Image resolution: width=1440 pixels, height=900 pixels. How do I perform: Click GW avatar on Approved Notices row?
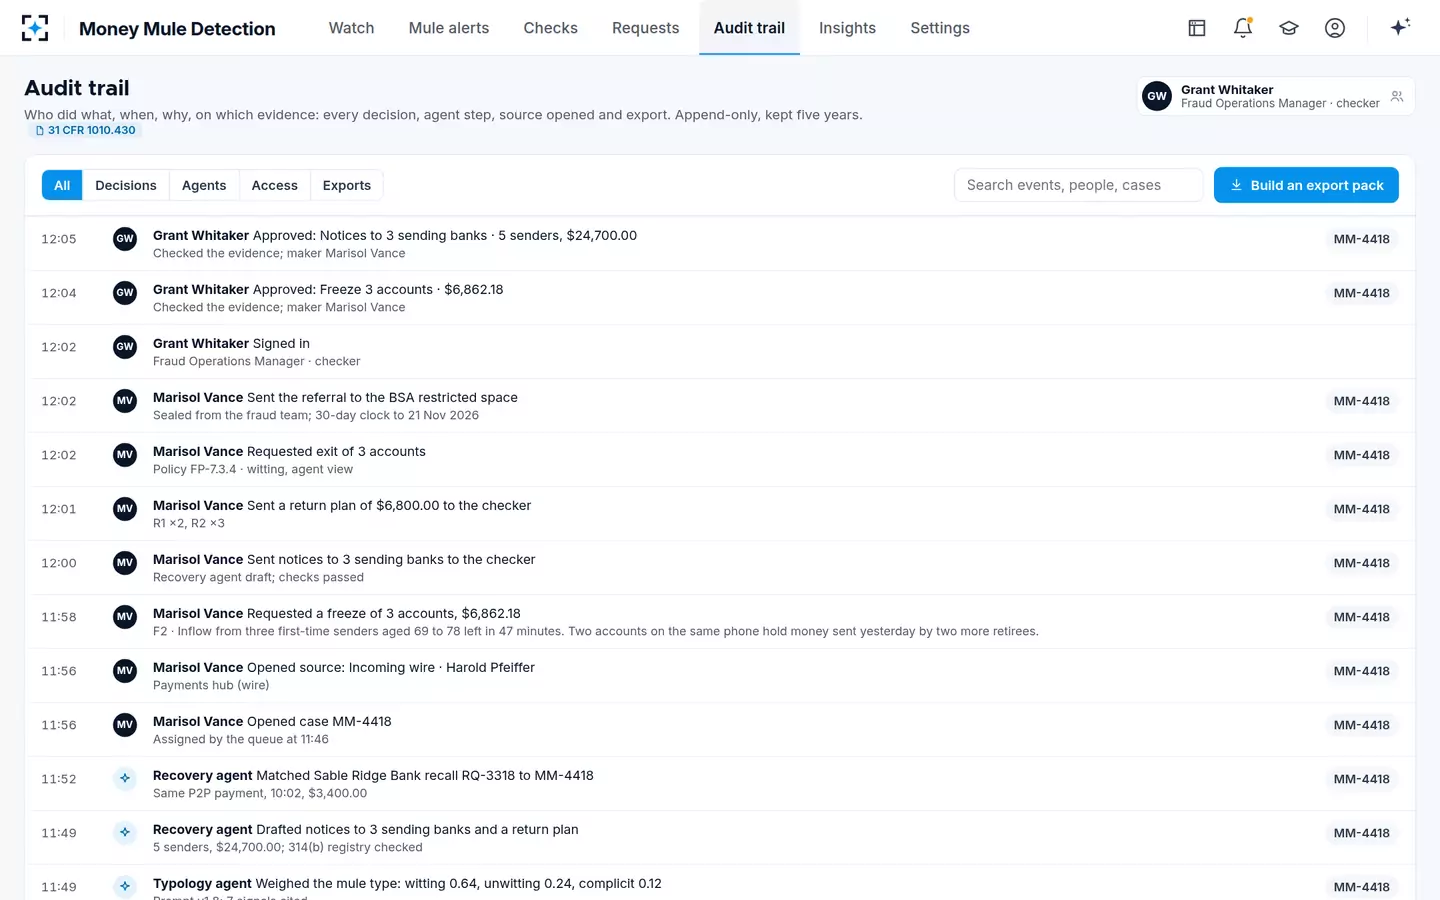tap(125, 239)
